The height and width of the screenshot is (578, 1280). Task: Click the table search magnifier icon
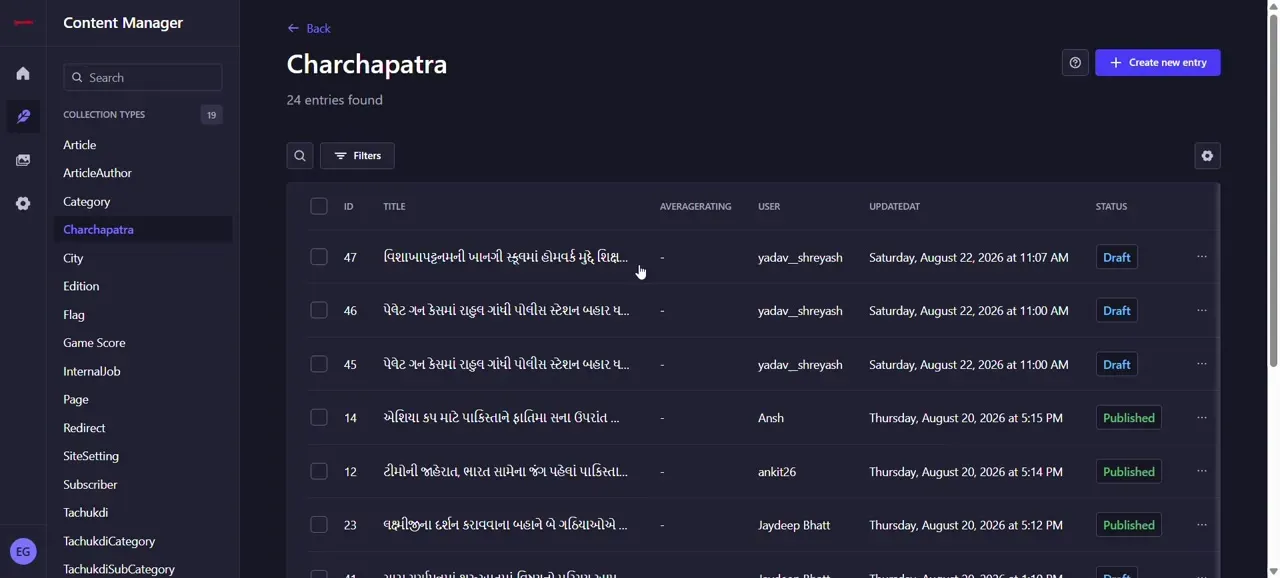300,156
